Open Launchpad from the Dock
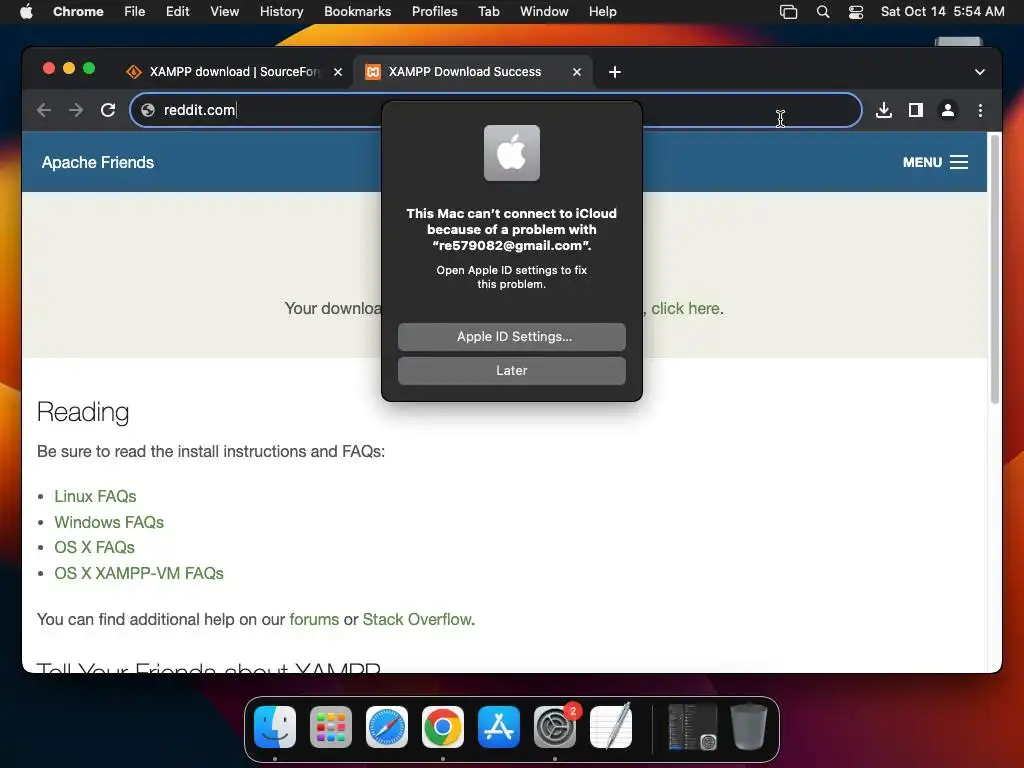This screenshot has height=768, width=1024. [x=330, y=727]
